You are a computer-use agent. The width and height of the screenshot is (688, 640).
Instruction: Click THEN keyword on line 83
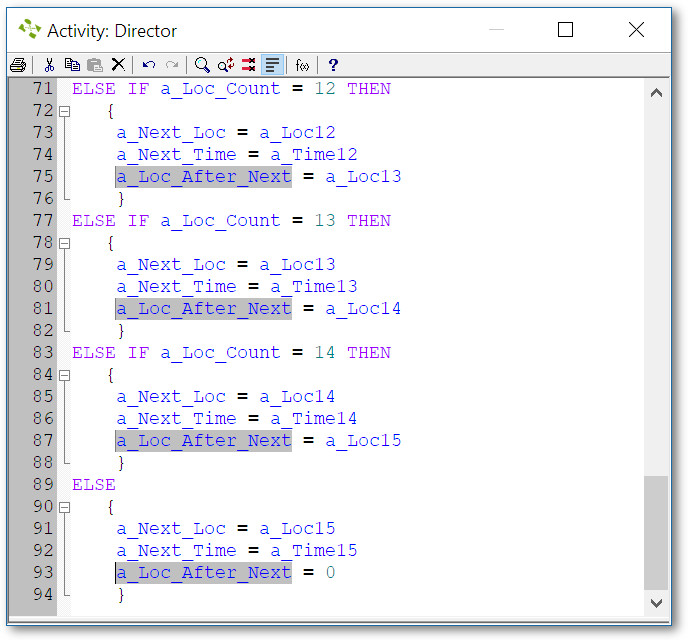[x=369, y=353]
